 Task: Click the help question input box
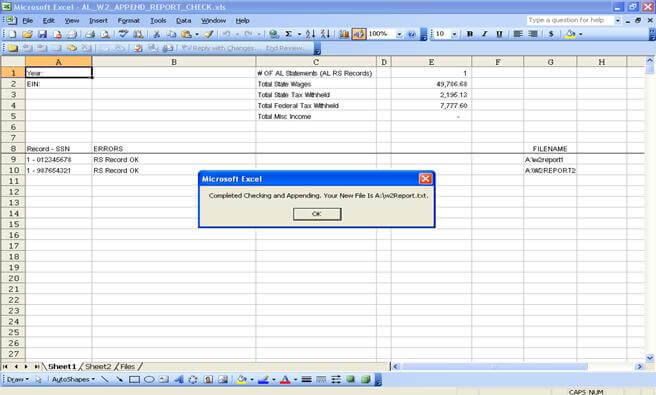[569, 20]
